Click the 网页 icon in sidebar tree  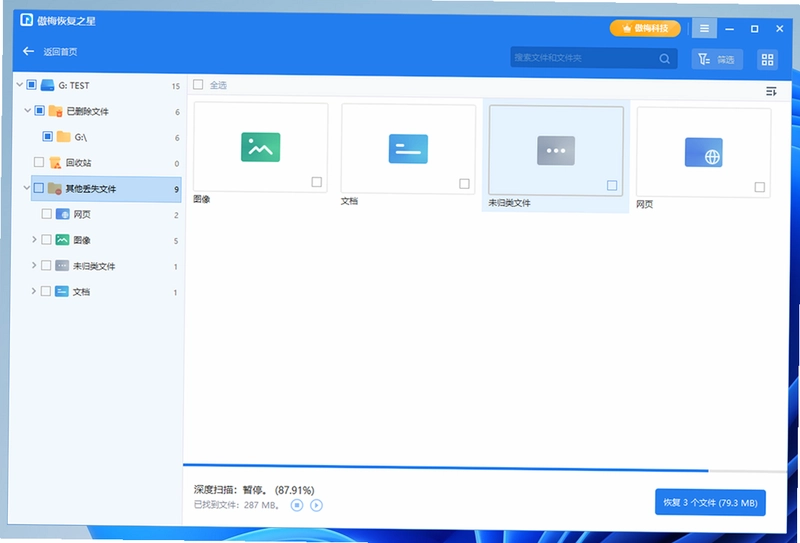pyautogui.click(x=63, y=214)
